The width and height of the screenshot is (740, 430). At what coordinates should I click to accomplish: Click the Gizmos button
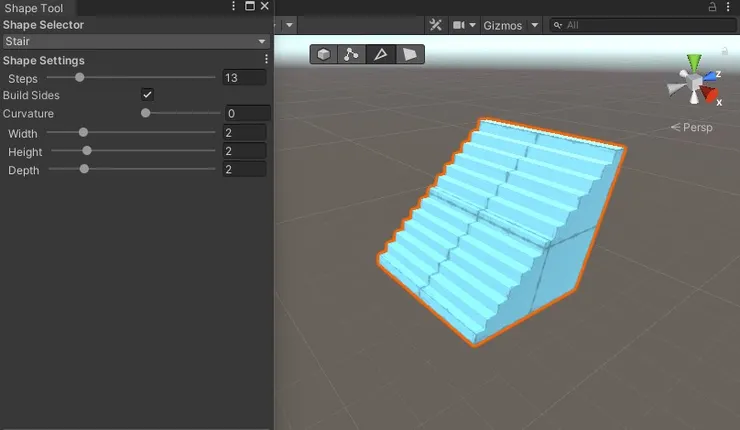tap(502, 25)
